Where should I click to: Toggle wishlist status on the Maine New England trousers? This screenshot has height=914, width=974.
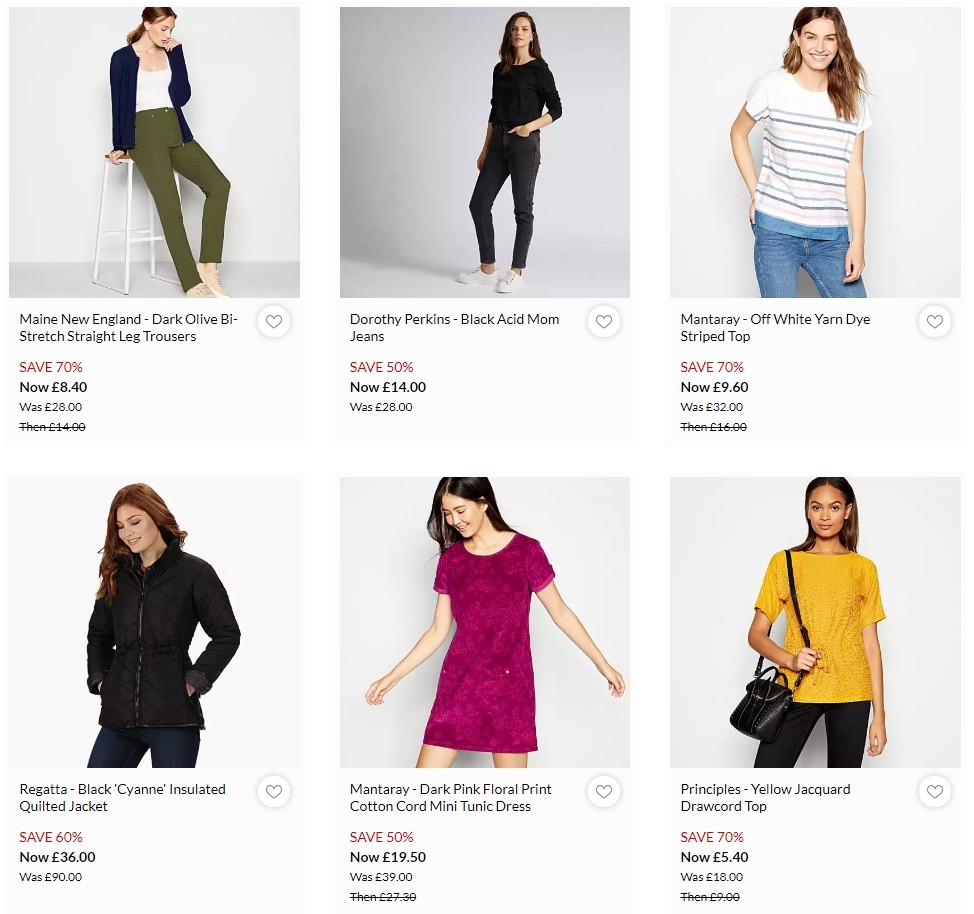coord(274,322)
